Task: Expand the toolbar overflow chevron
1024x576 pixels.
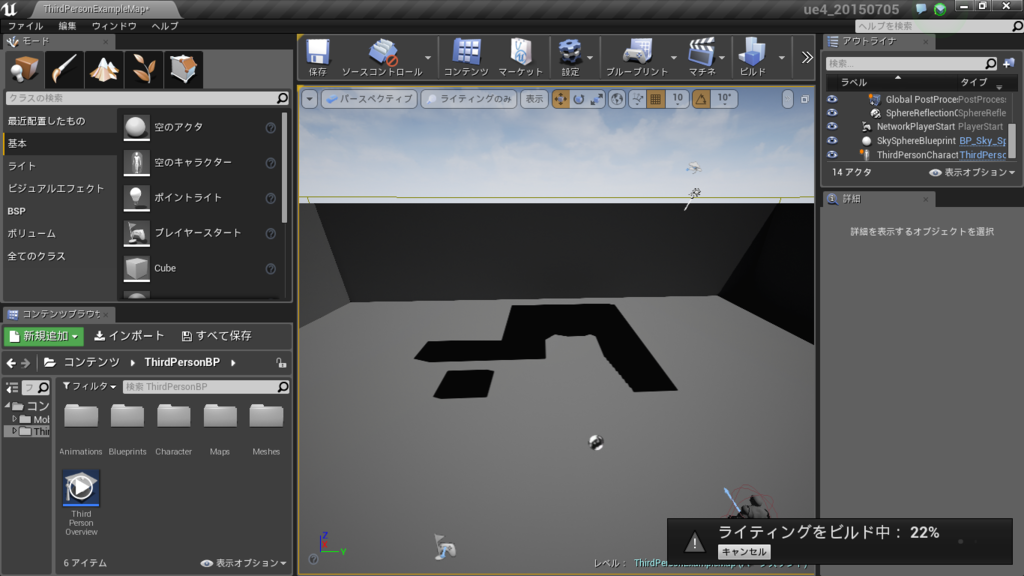Action: tap(807, 57)
